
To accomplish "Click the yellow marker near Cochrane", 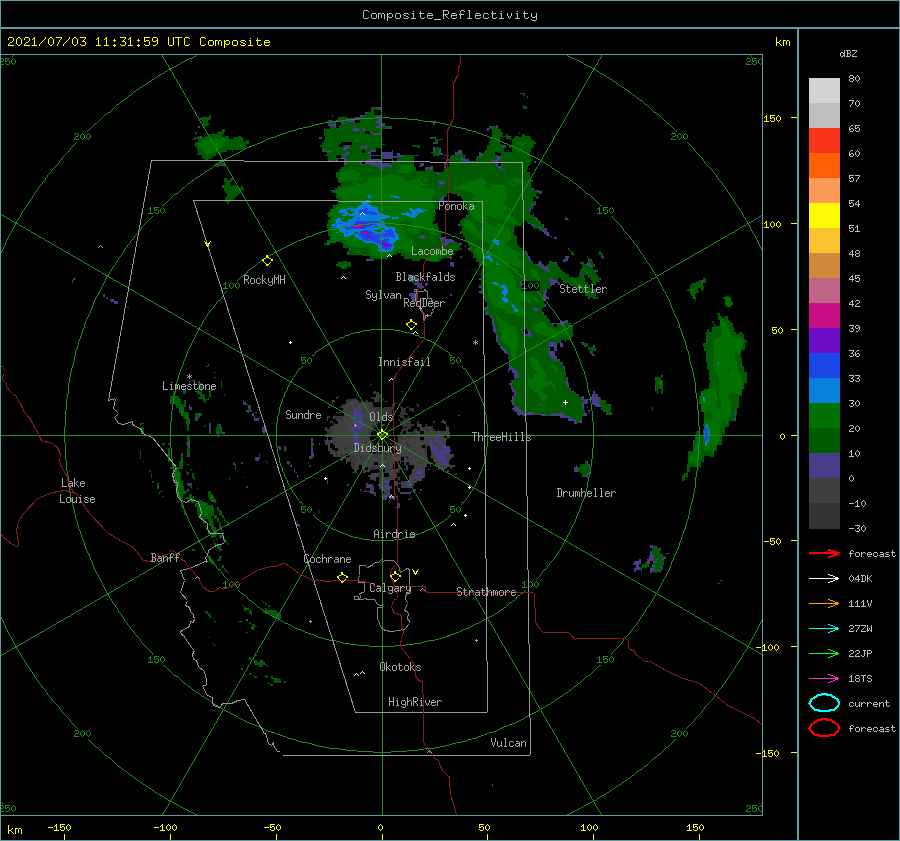I will 342,577.
